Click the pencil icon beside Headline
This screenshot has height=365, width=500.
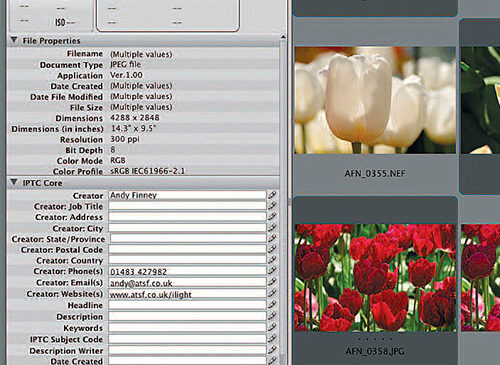272,305
